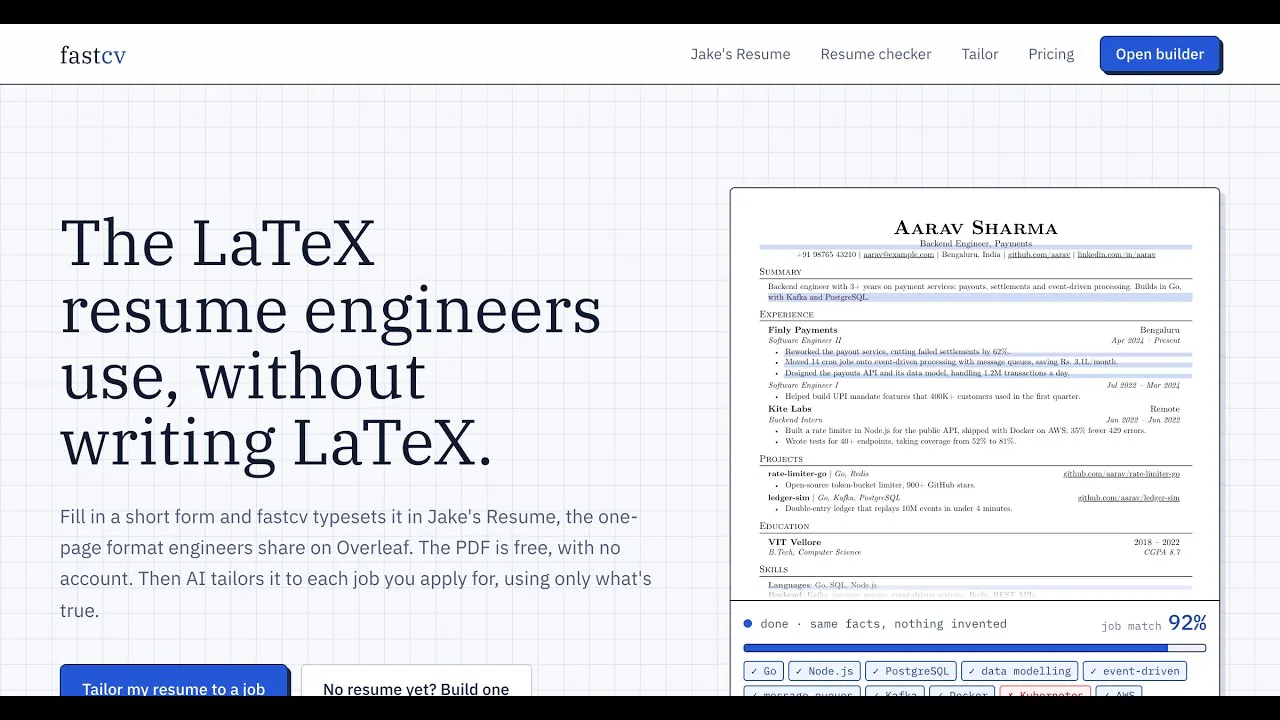Click the Open builder button
1280x720 pixels.
(x=1160, y=54)
